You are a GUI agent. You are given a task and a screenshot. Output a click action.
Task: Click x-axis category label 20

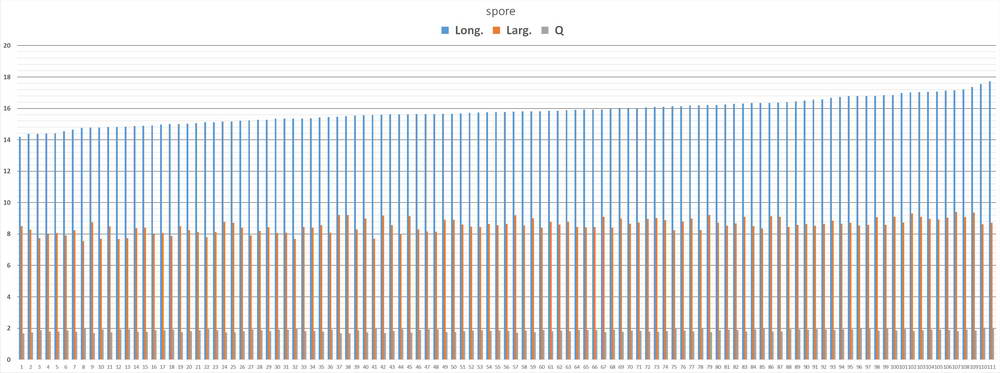pyautogui.click(x=189, y=367)
